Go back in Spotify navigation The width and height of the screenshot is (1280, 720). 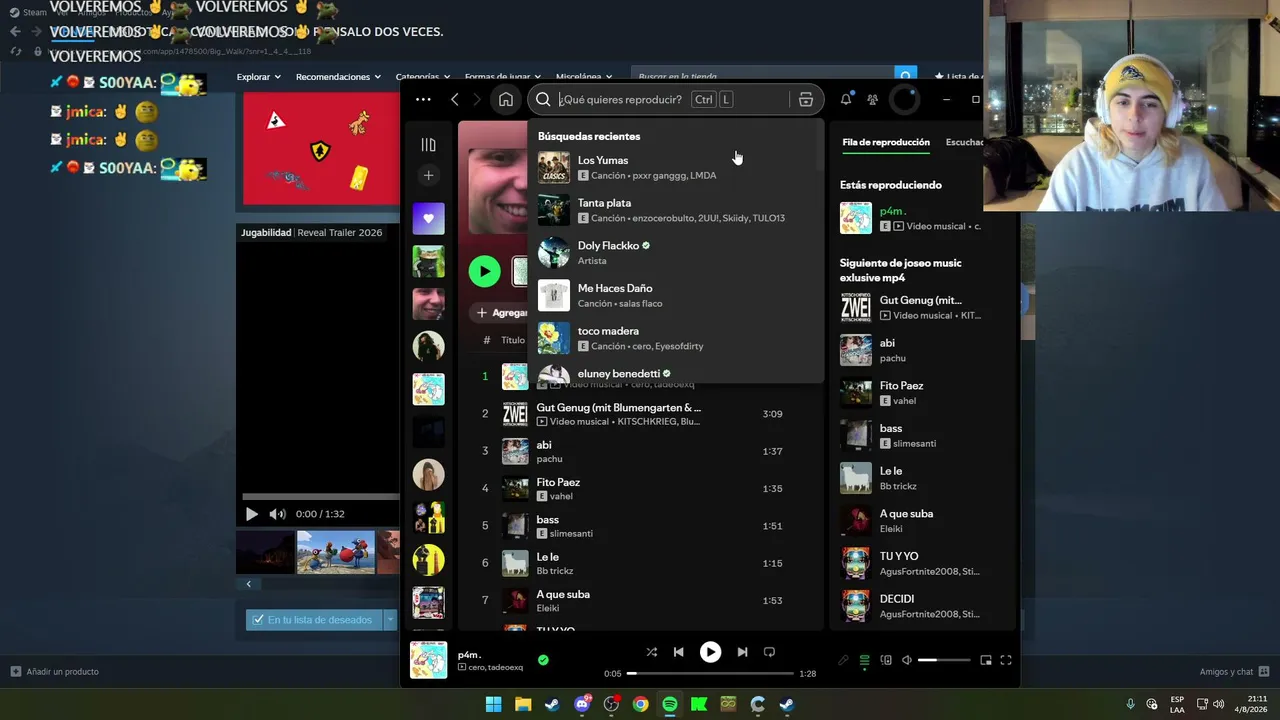click(x=455, y=99)
